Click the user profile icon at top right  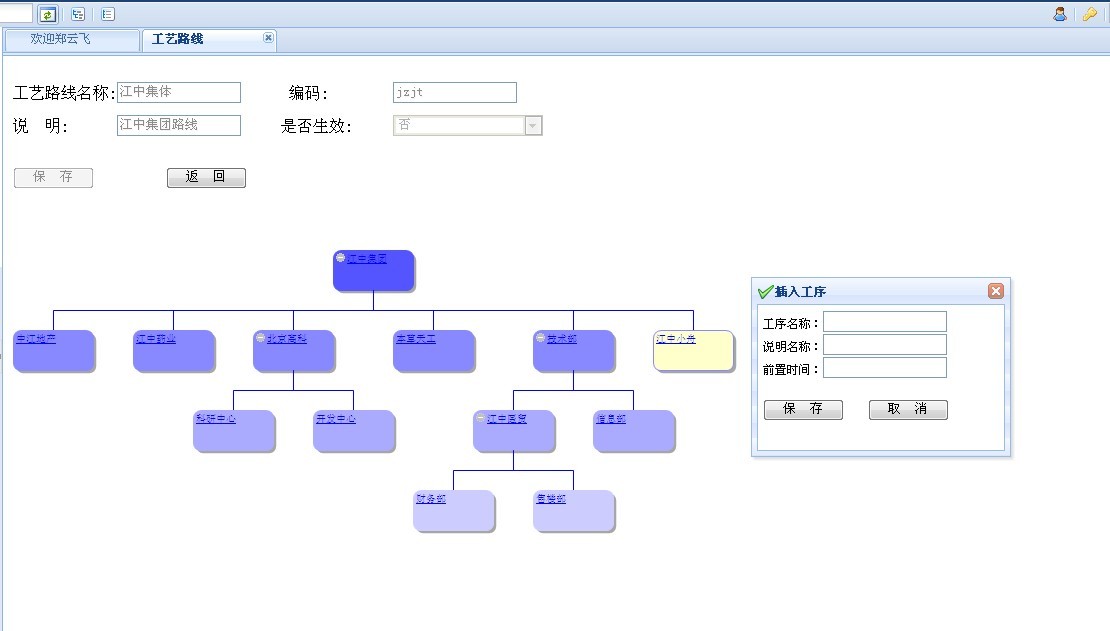(1060, 13)
